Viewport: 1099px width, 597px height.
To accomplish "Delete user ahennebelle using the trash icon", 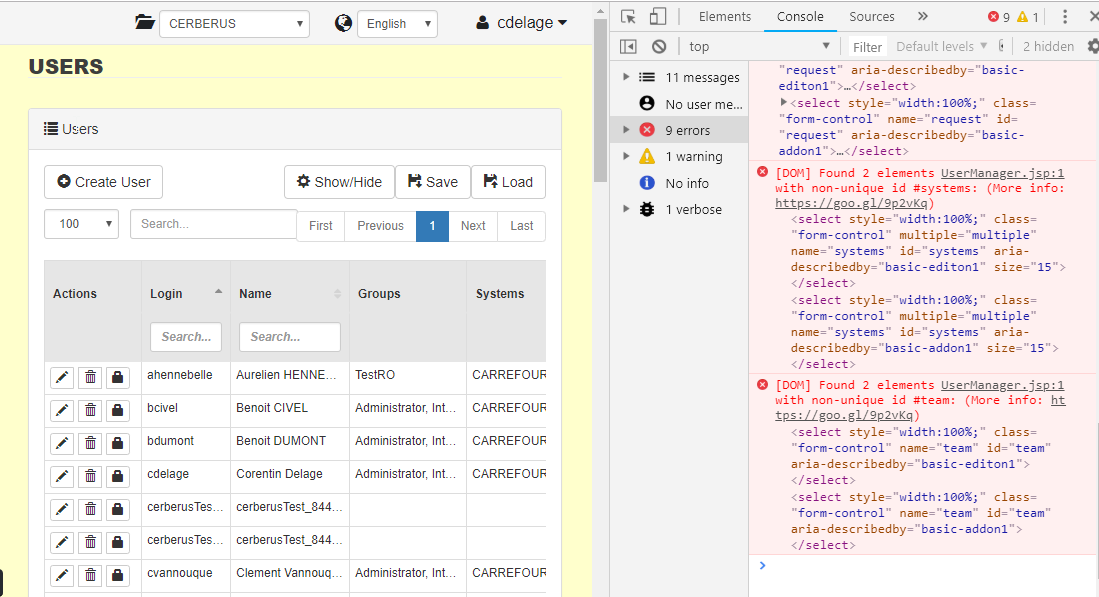I will [90, 375].
